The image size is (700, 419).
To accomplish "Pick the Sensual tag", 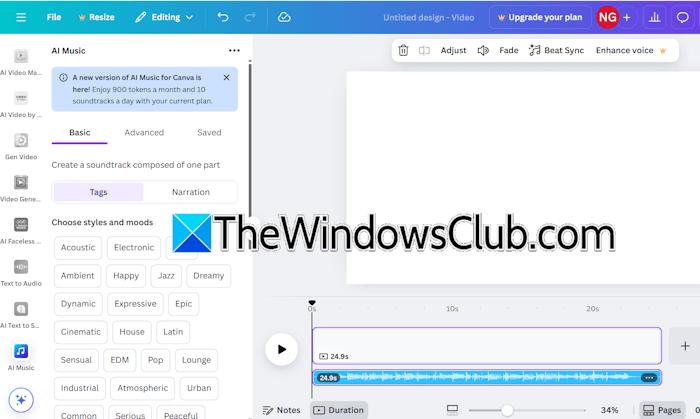I will pos(76,360).
